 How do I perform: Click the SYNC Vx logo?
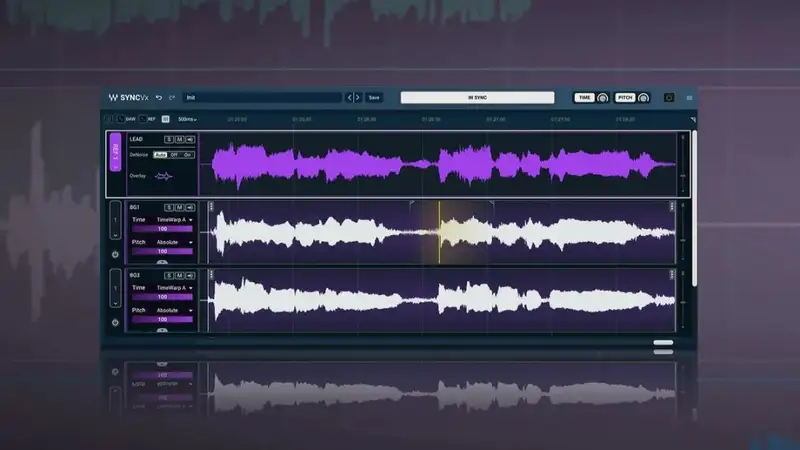pos(129,97)
